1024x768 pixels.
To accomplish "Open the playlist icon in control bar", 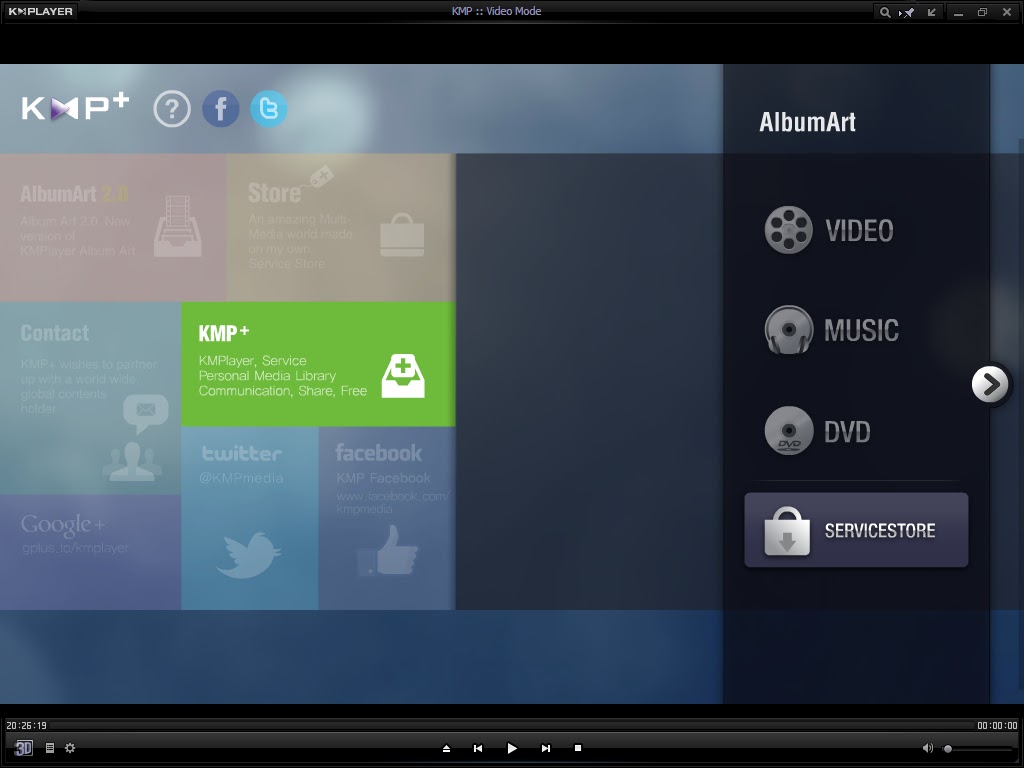I will (50, 748).
